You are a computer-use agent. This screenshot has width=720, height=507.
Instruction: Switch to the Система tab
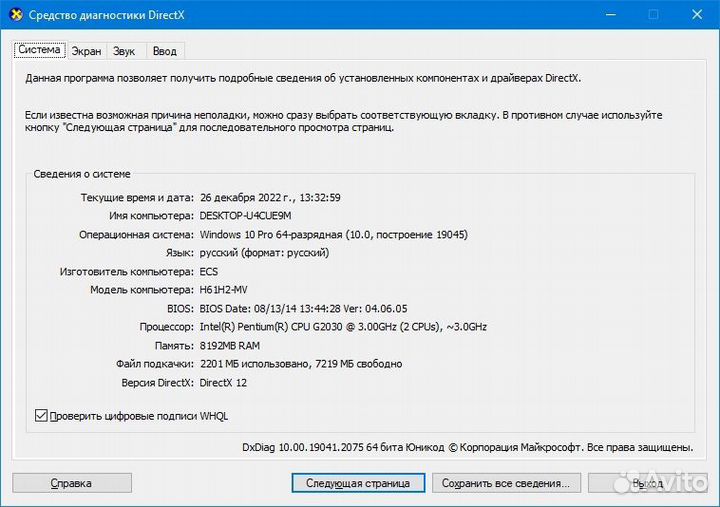[40, 50]
